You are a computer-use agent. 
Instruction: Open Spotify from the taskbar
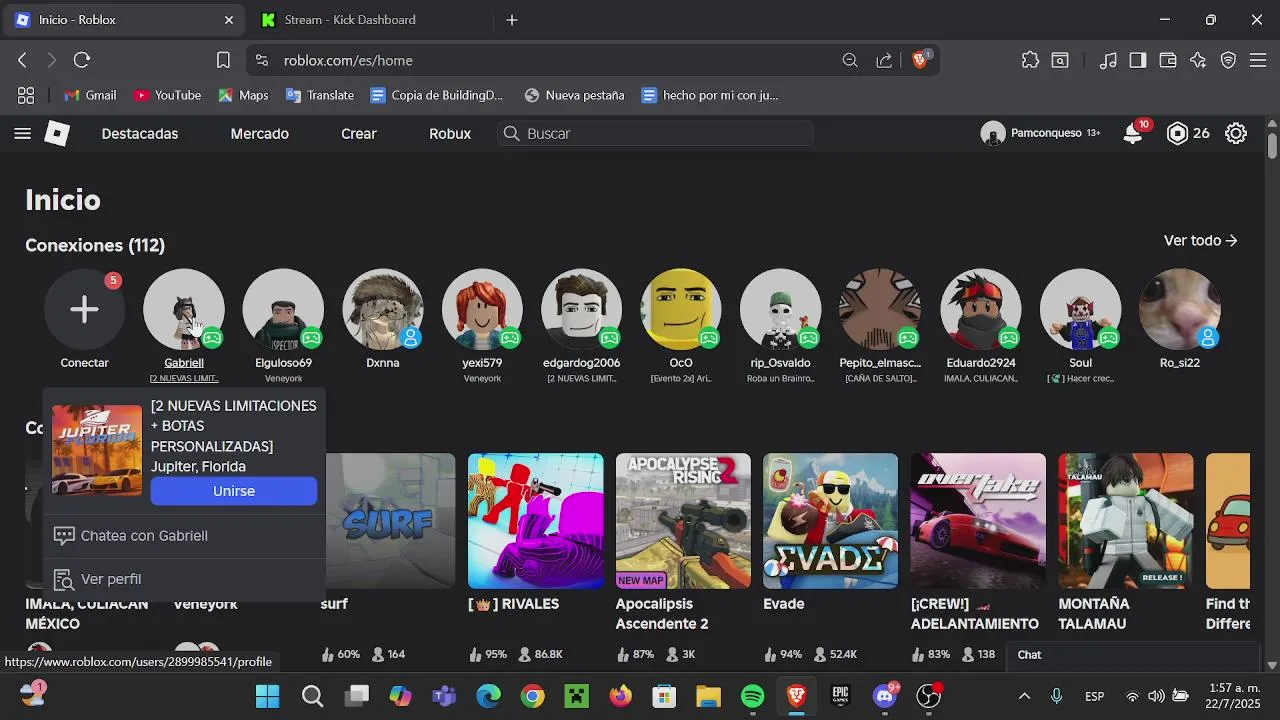pyautogui.click(x=753, y=696)
